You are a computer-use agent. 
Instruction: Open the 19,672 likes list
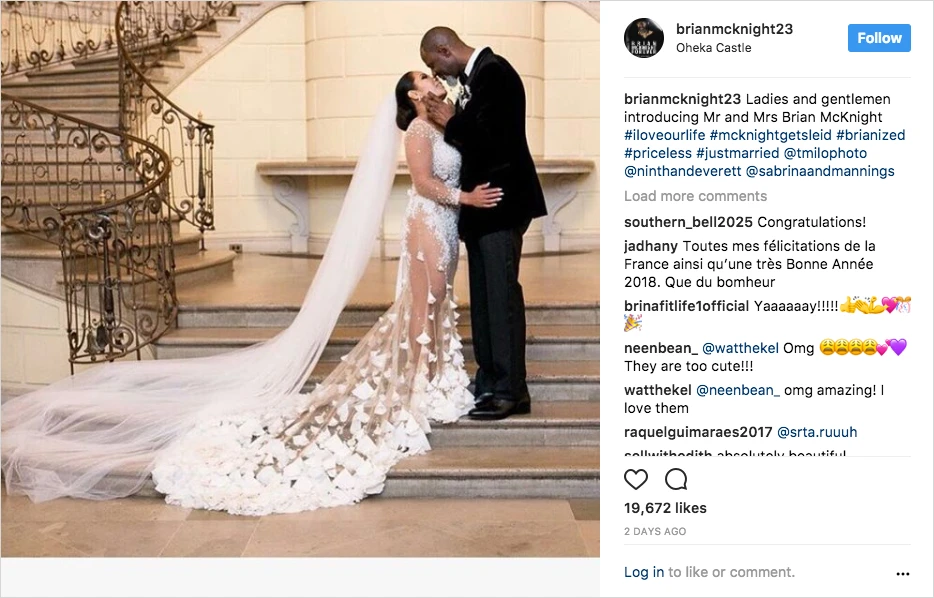(665, 508)
